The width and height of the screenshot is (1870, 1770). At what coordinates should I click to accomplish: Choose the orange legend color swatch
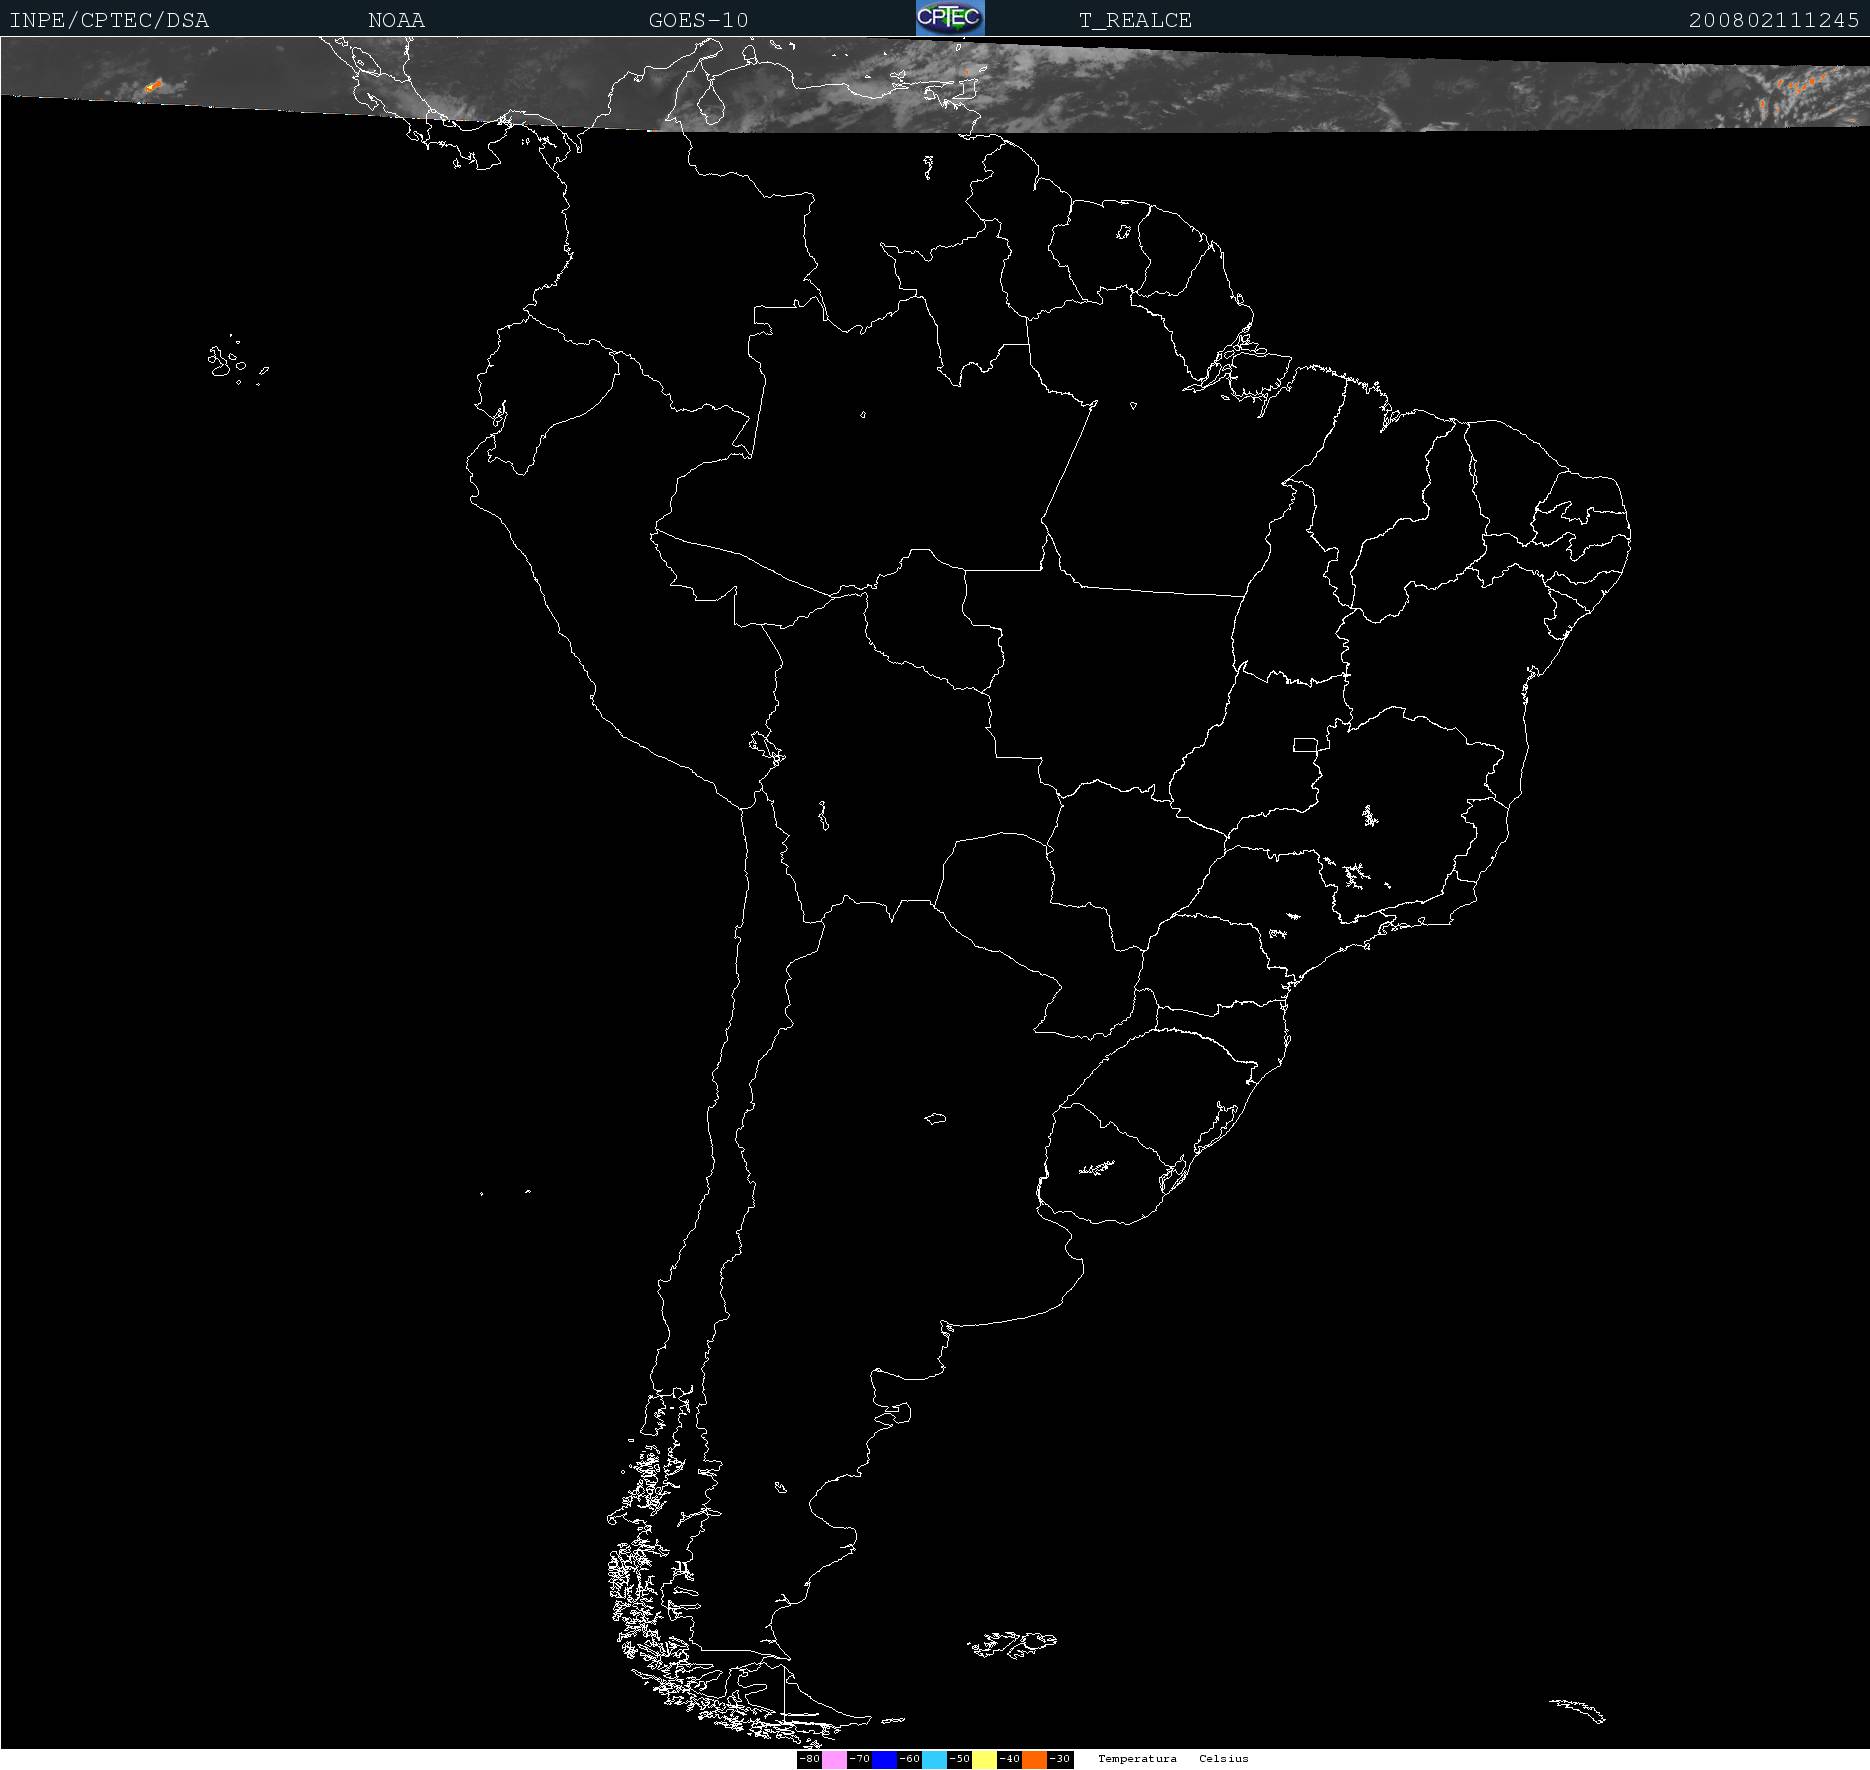coord(1034,1759)
